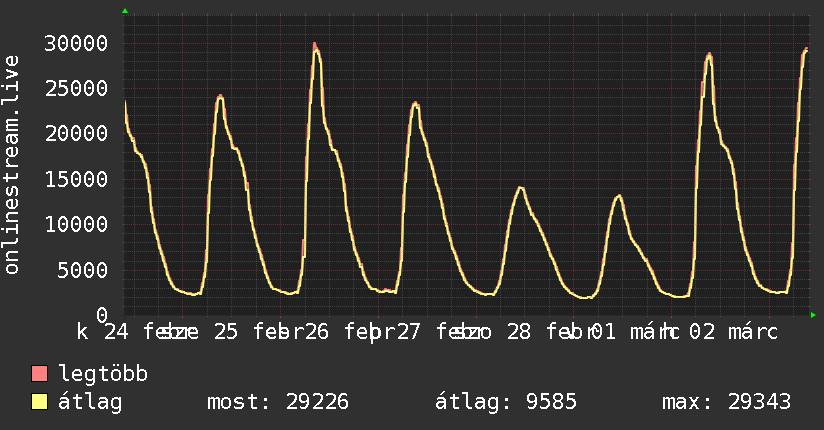Click the most: 29226 value
Viewport: 824px width, 430px height.
click(278, 402)
